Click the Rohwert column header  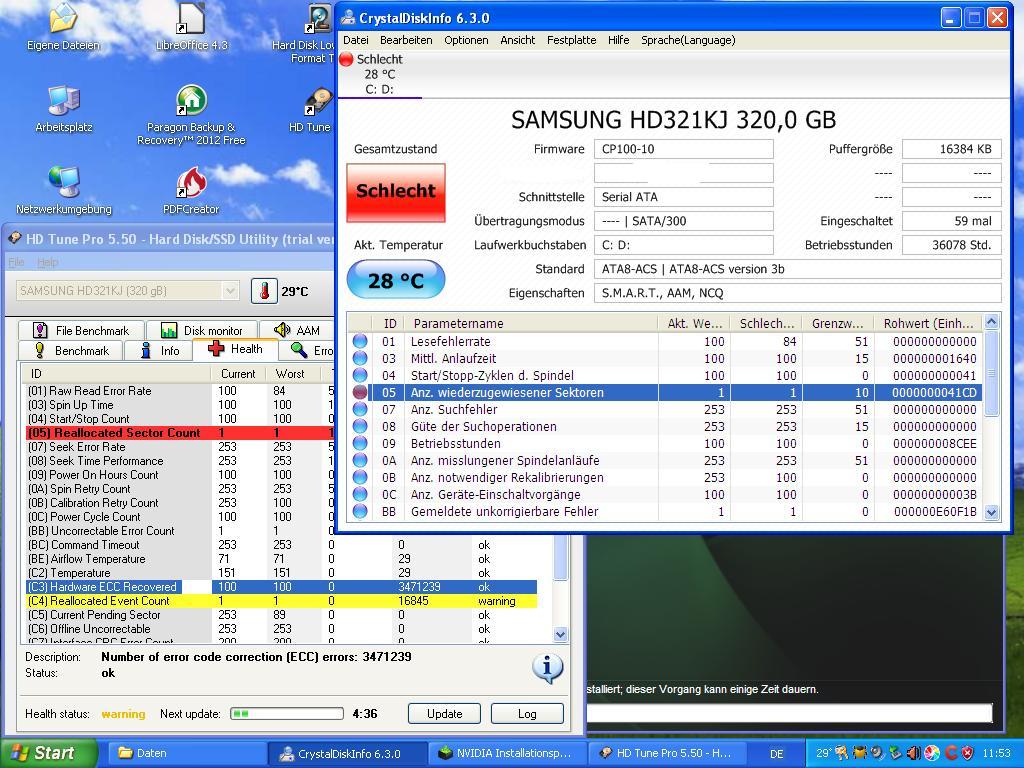(928, 323)
